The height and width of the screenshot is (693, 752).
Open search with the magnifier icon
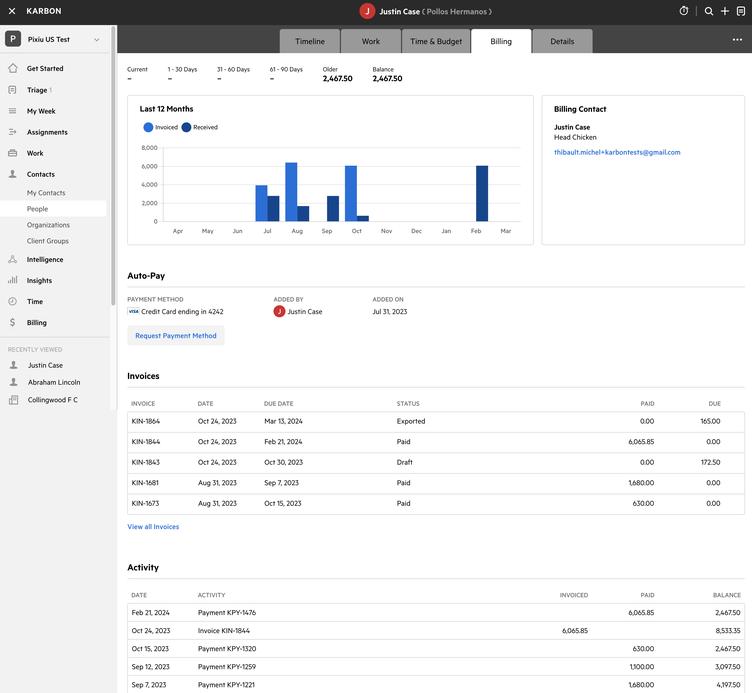pyautogui.click(x=708, y=11)
